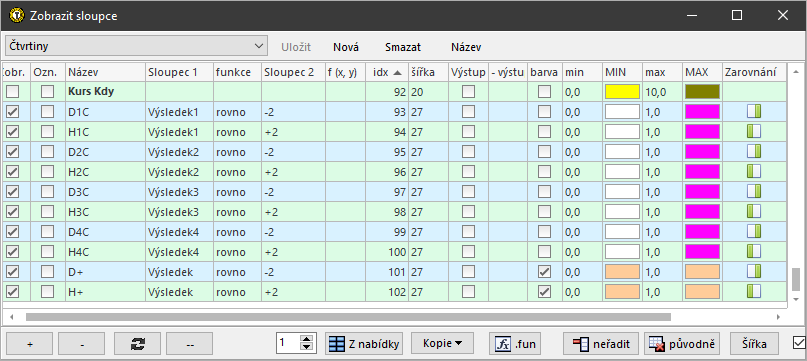
Task: Click the alignment icon in the H4C row
Action: tap(753, 252)
